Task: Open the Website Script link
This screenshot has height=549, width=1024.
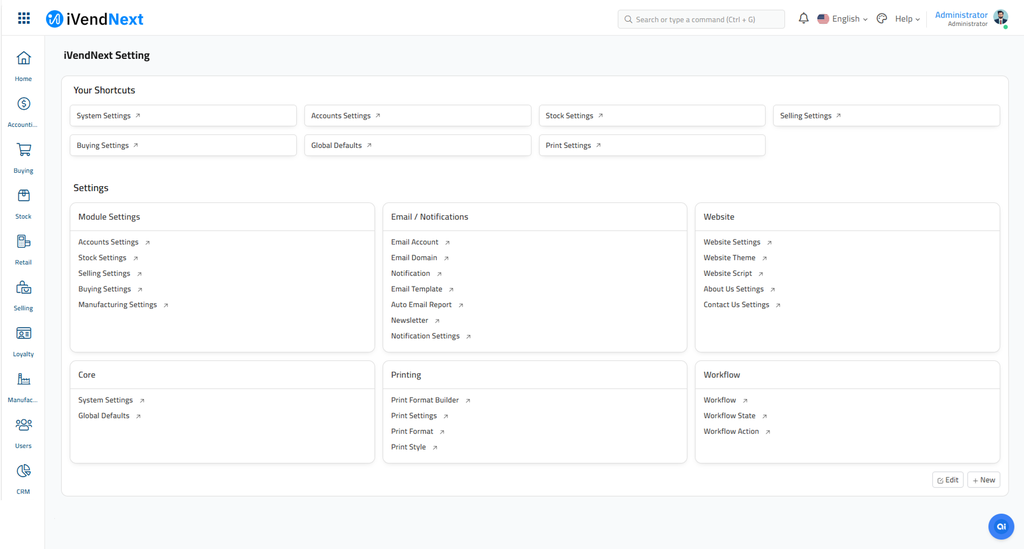Action: (728, 274)
